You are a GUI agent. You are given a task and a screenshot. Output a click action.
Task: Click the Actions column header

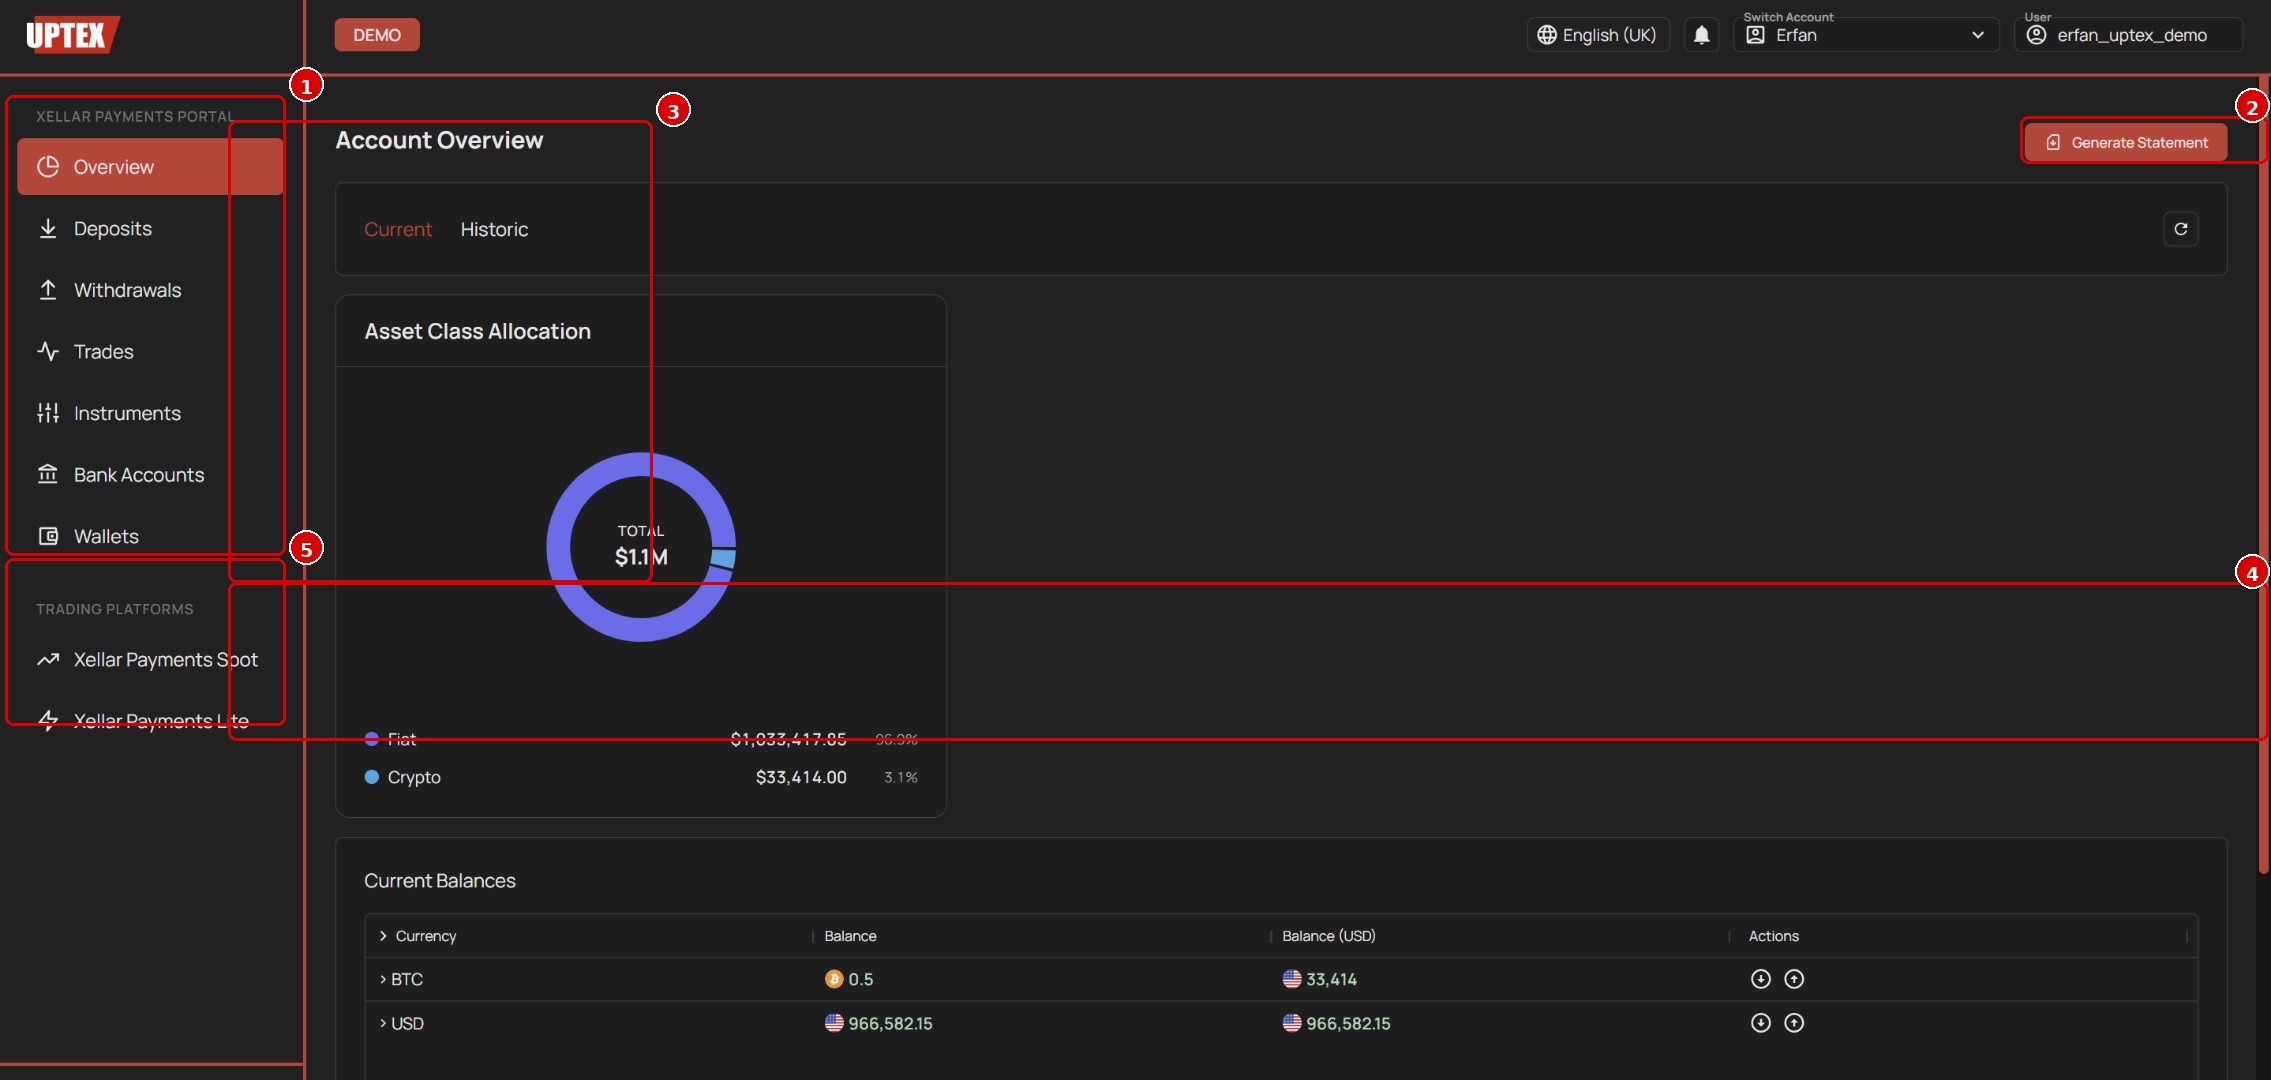click(1773, 936)
